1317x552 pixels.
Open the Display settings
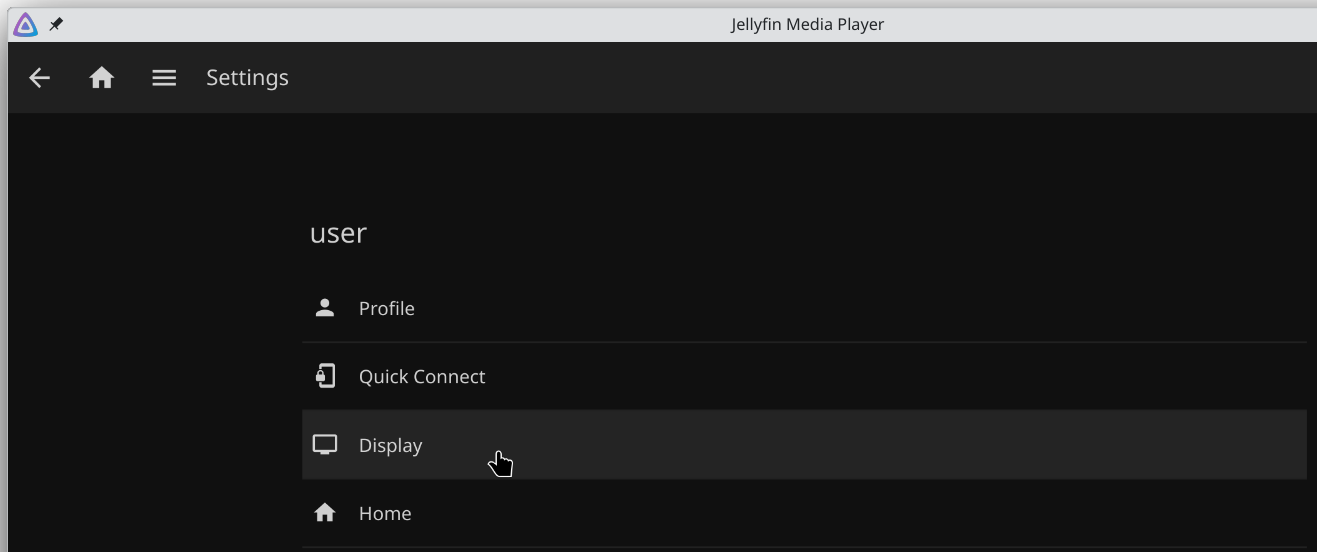(x=804, y=444)
